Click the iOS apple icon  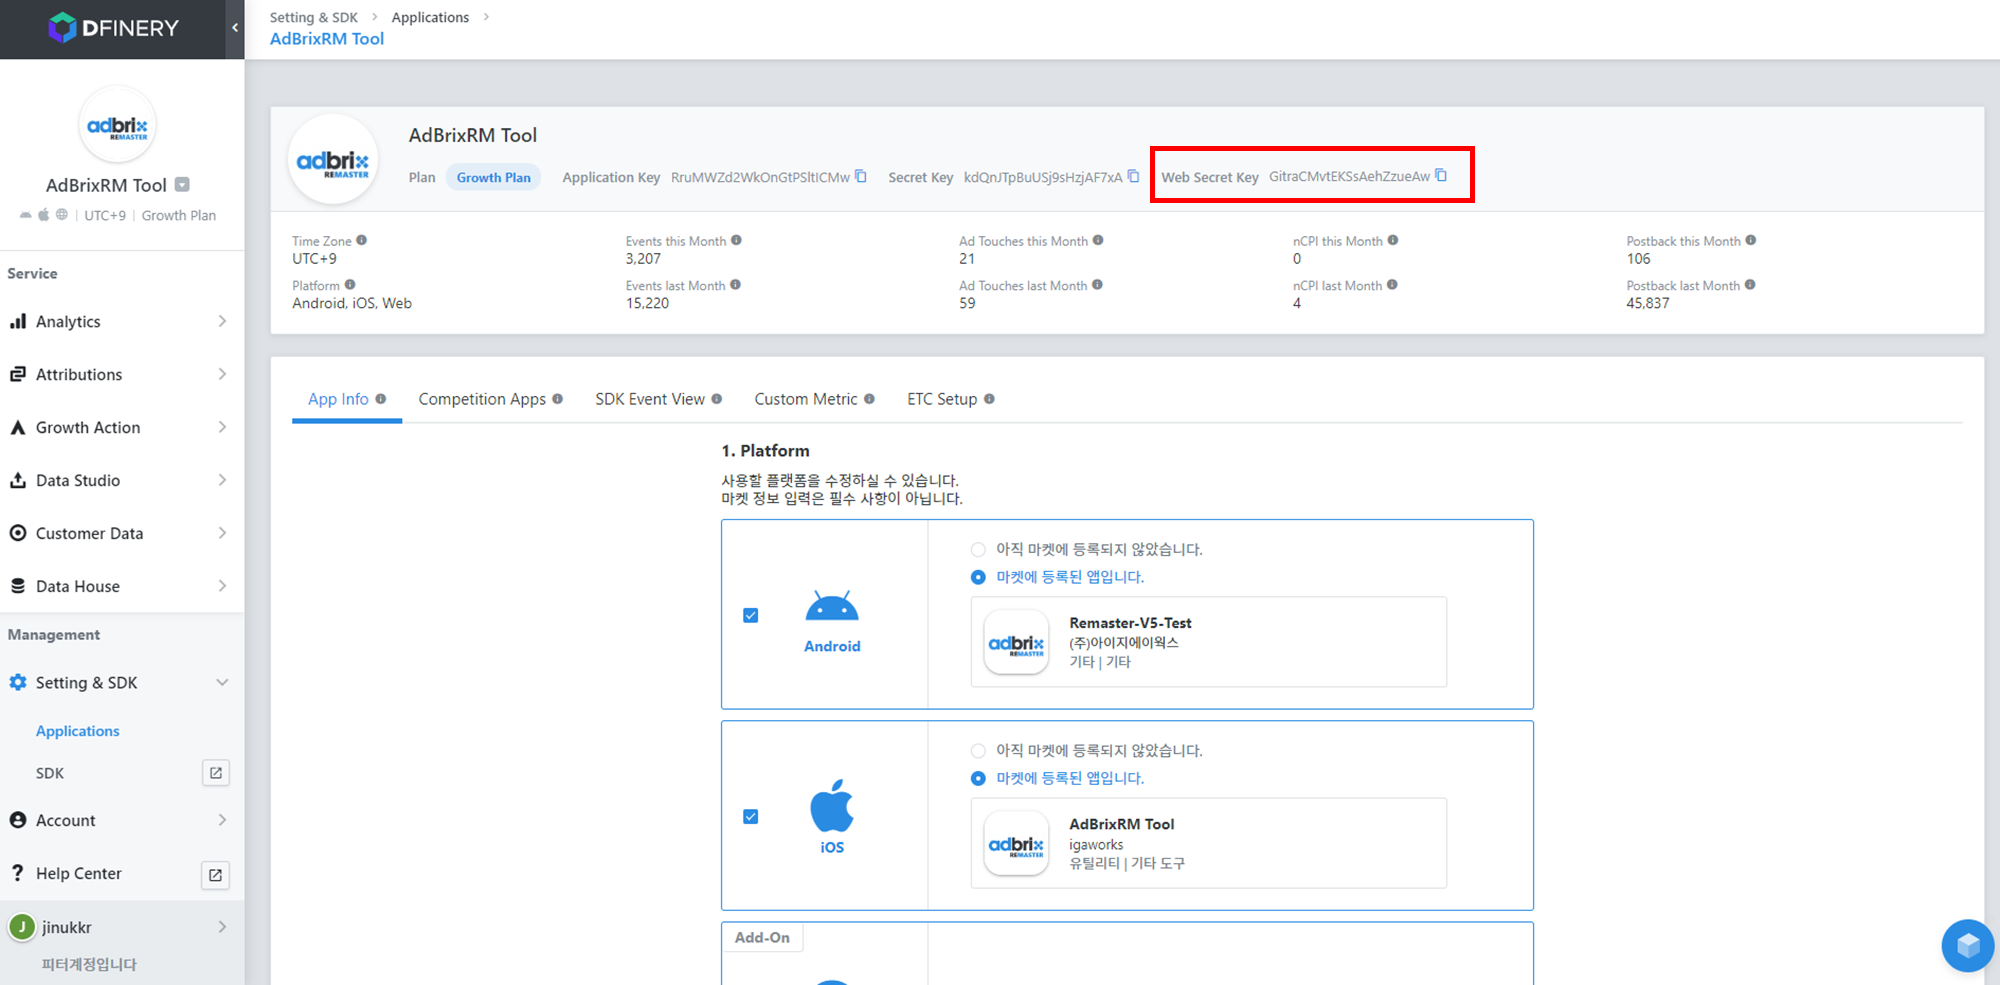(832, 805)
